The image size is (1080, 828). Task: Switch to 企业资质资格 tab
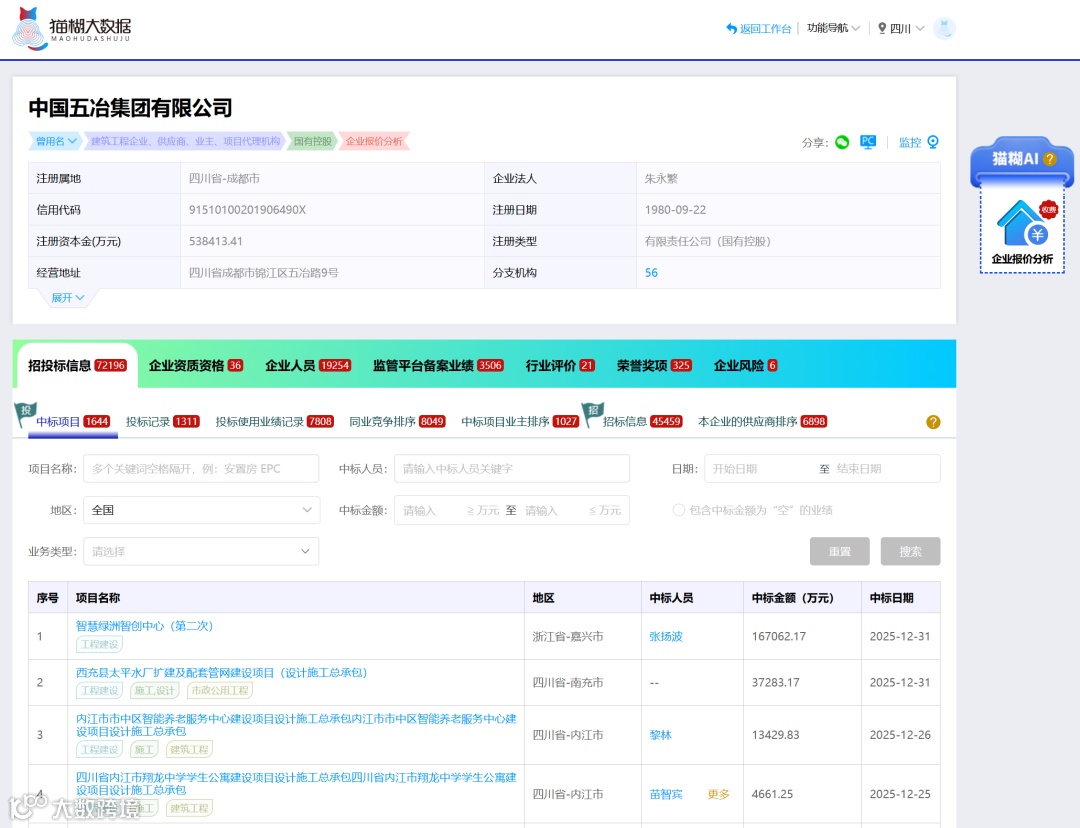[196, 365]
